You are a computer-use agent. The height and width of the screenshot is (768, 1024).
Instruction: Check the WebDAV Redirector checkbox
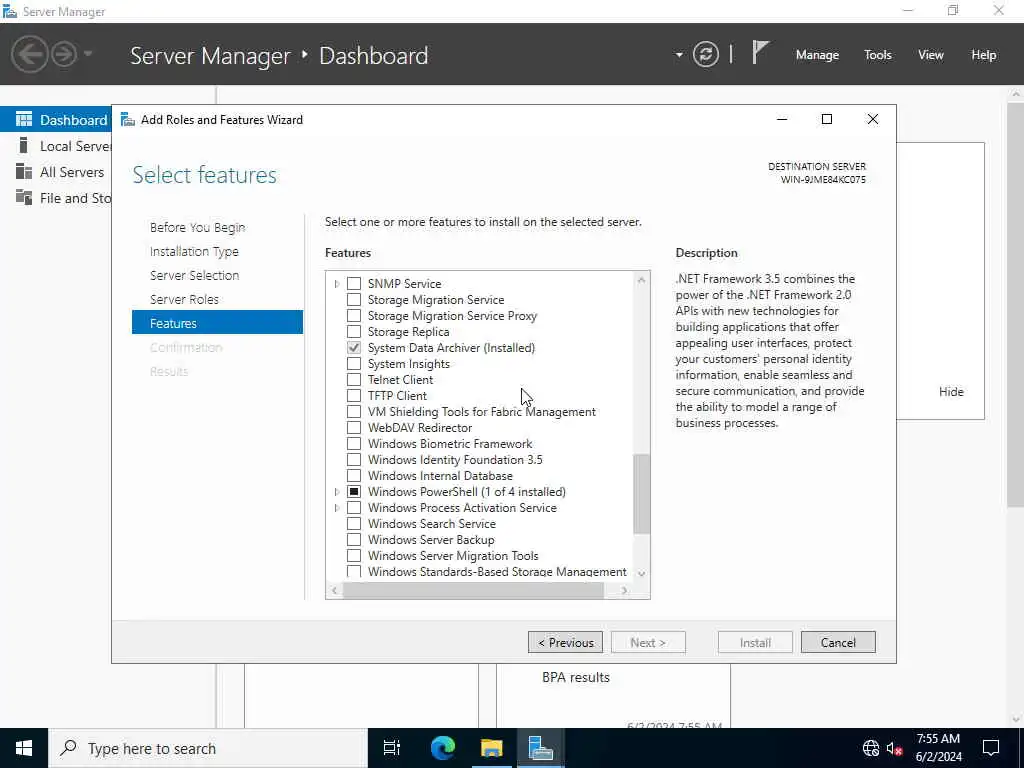pyautogui.click(x=354, y=428)
